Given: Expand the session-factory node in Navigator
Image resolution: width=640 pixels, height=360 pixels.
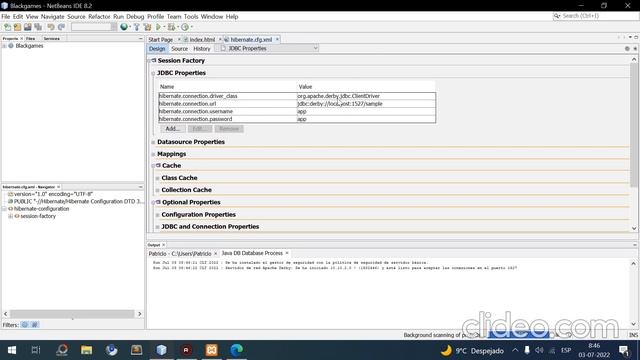Looking at the screenshot, I should pos(11,216).
